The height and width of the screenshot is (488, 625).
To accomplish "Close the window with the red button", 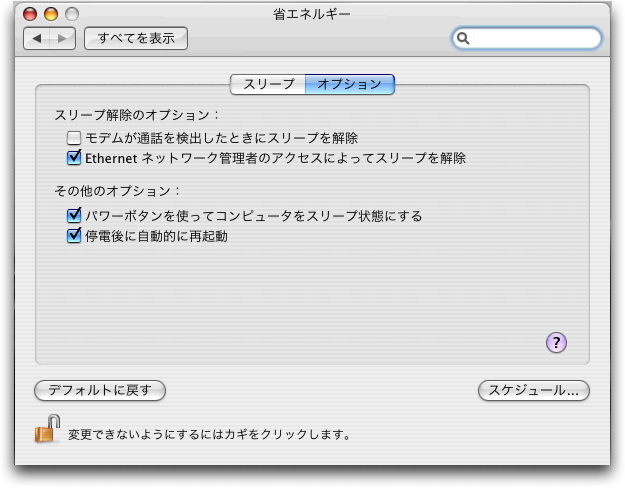I will [30, 14].
